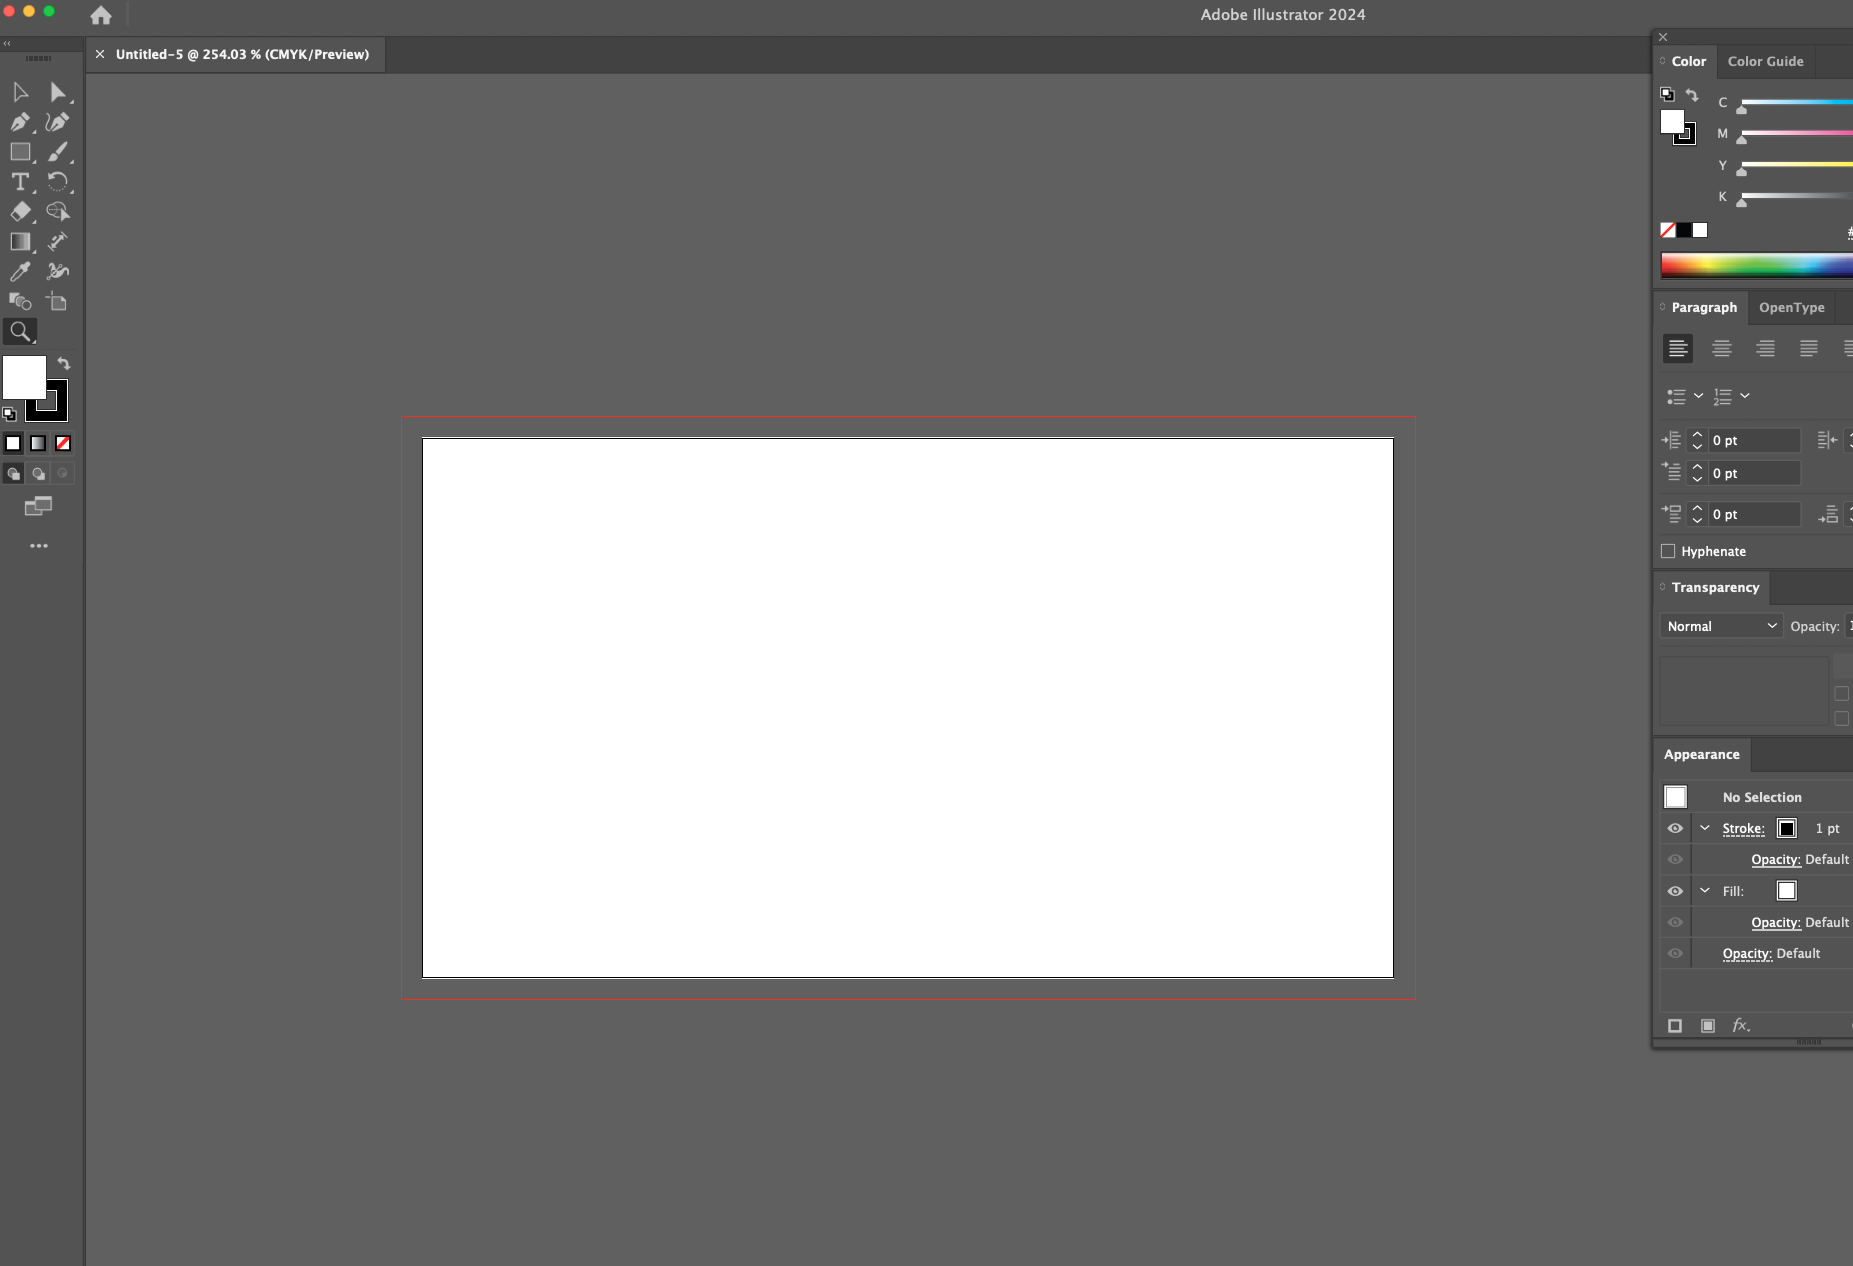Click Opacity link under Fill
Image resolution: width=1853 pixels, height=1266 pixels.
(x=1775, y=923)
